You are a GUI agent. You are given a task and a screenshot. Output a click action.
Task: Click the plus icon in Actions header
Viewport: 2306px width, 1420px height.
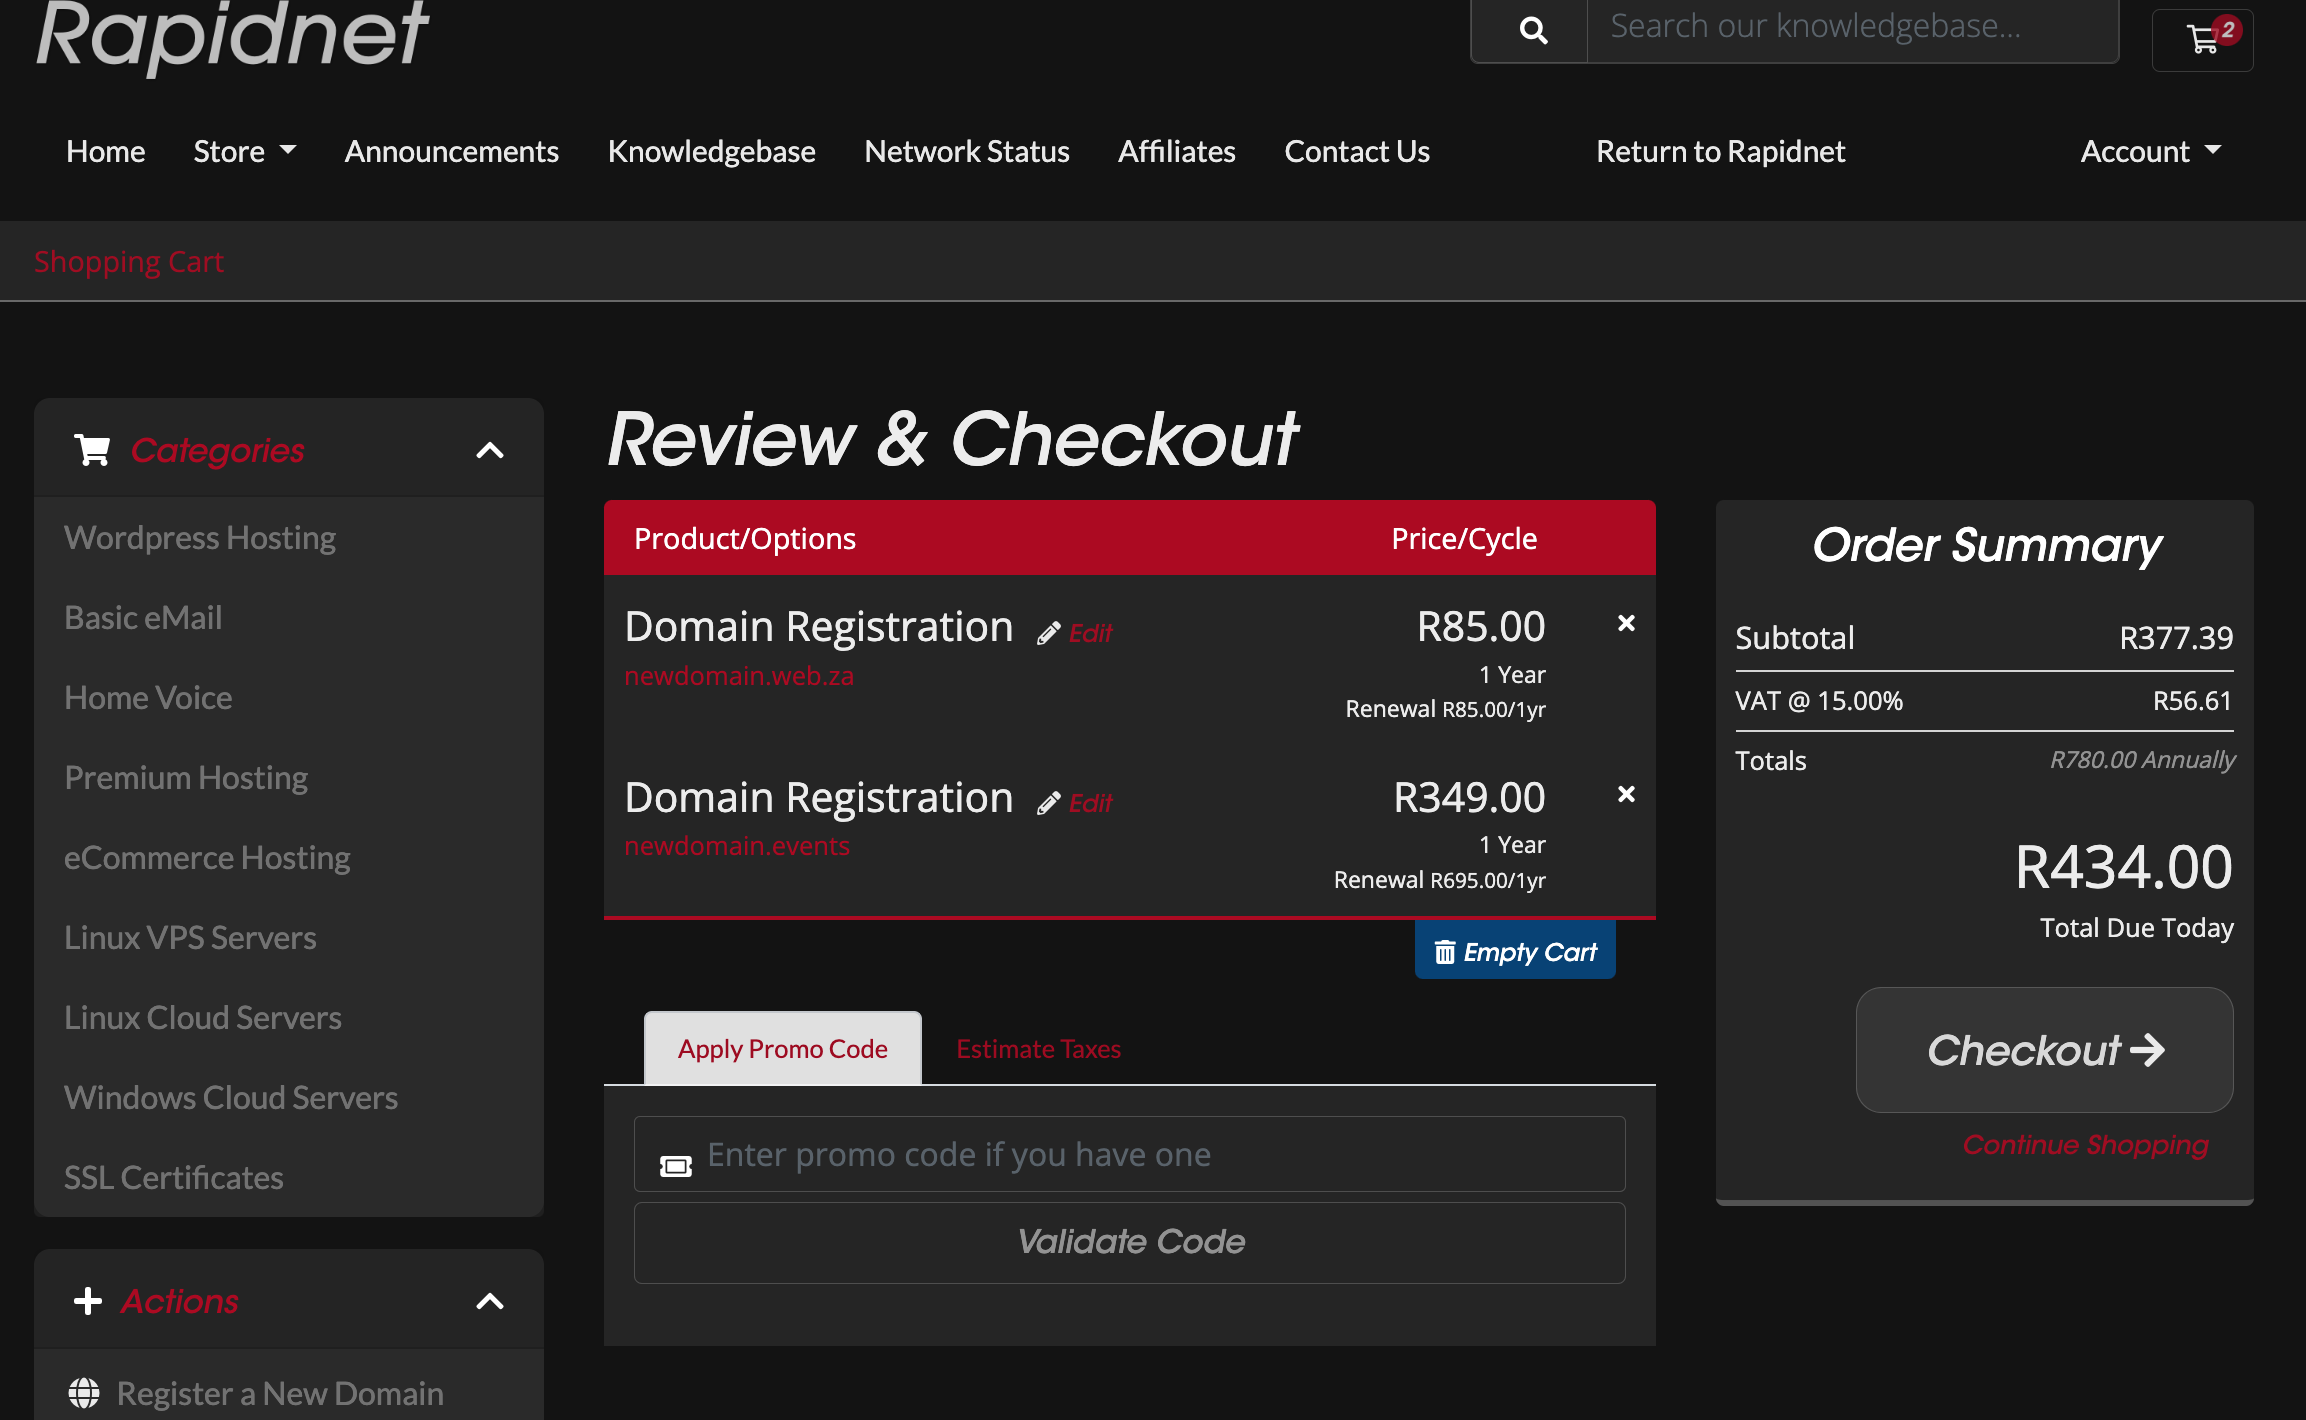[88, 1301]
